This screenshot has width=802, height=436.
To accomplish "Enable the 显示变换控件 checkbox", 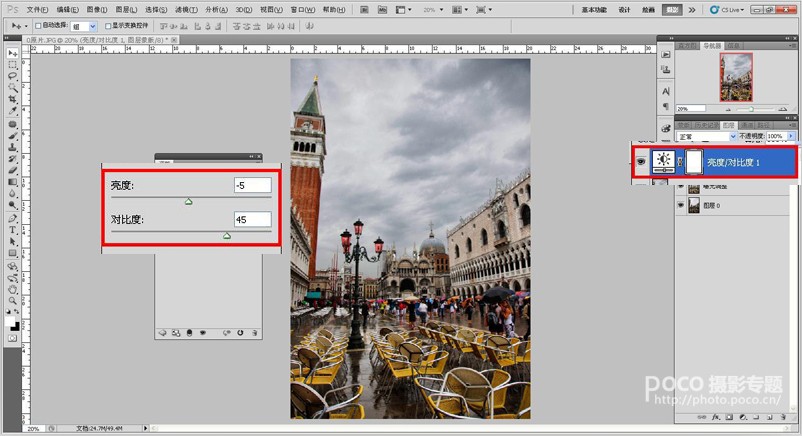I will 108,26.
